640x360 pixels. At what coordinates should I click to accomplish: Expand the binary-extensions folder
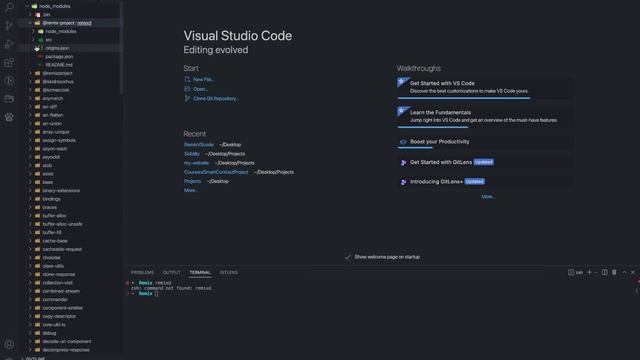(x=30, y=190)
